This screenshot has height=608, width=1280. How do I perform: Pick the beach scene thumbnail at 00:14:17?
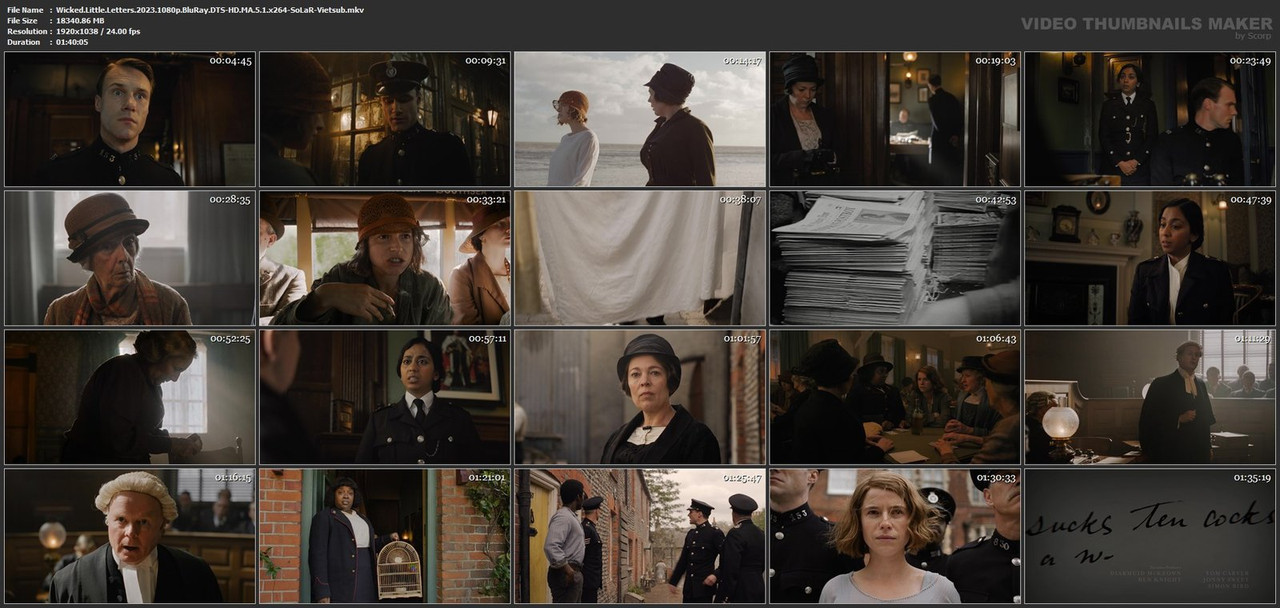coord(640,119)
